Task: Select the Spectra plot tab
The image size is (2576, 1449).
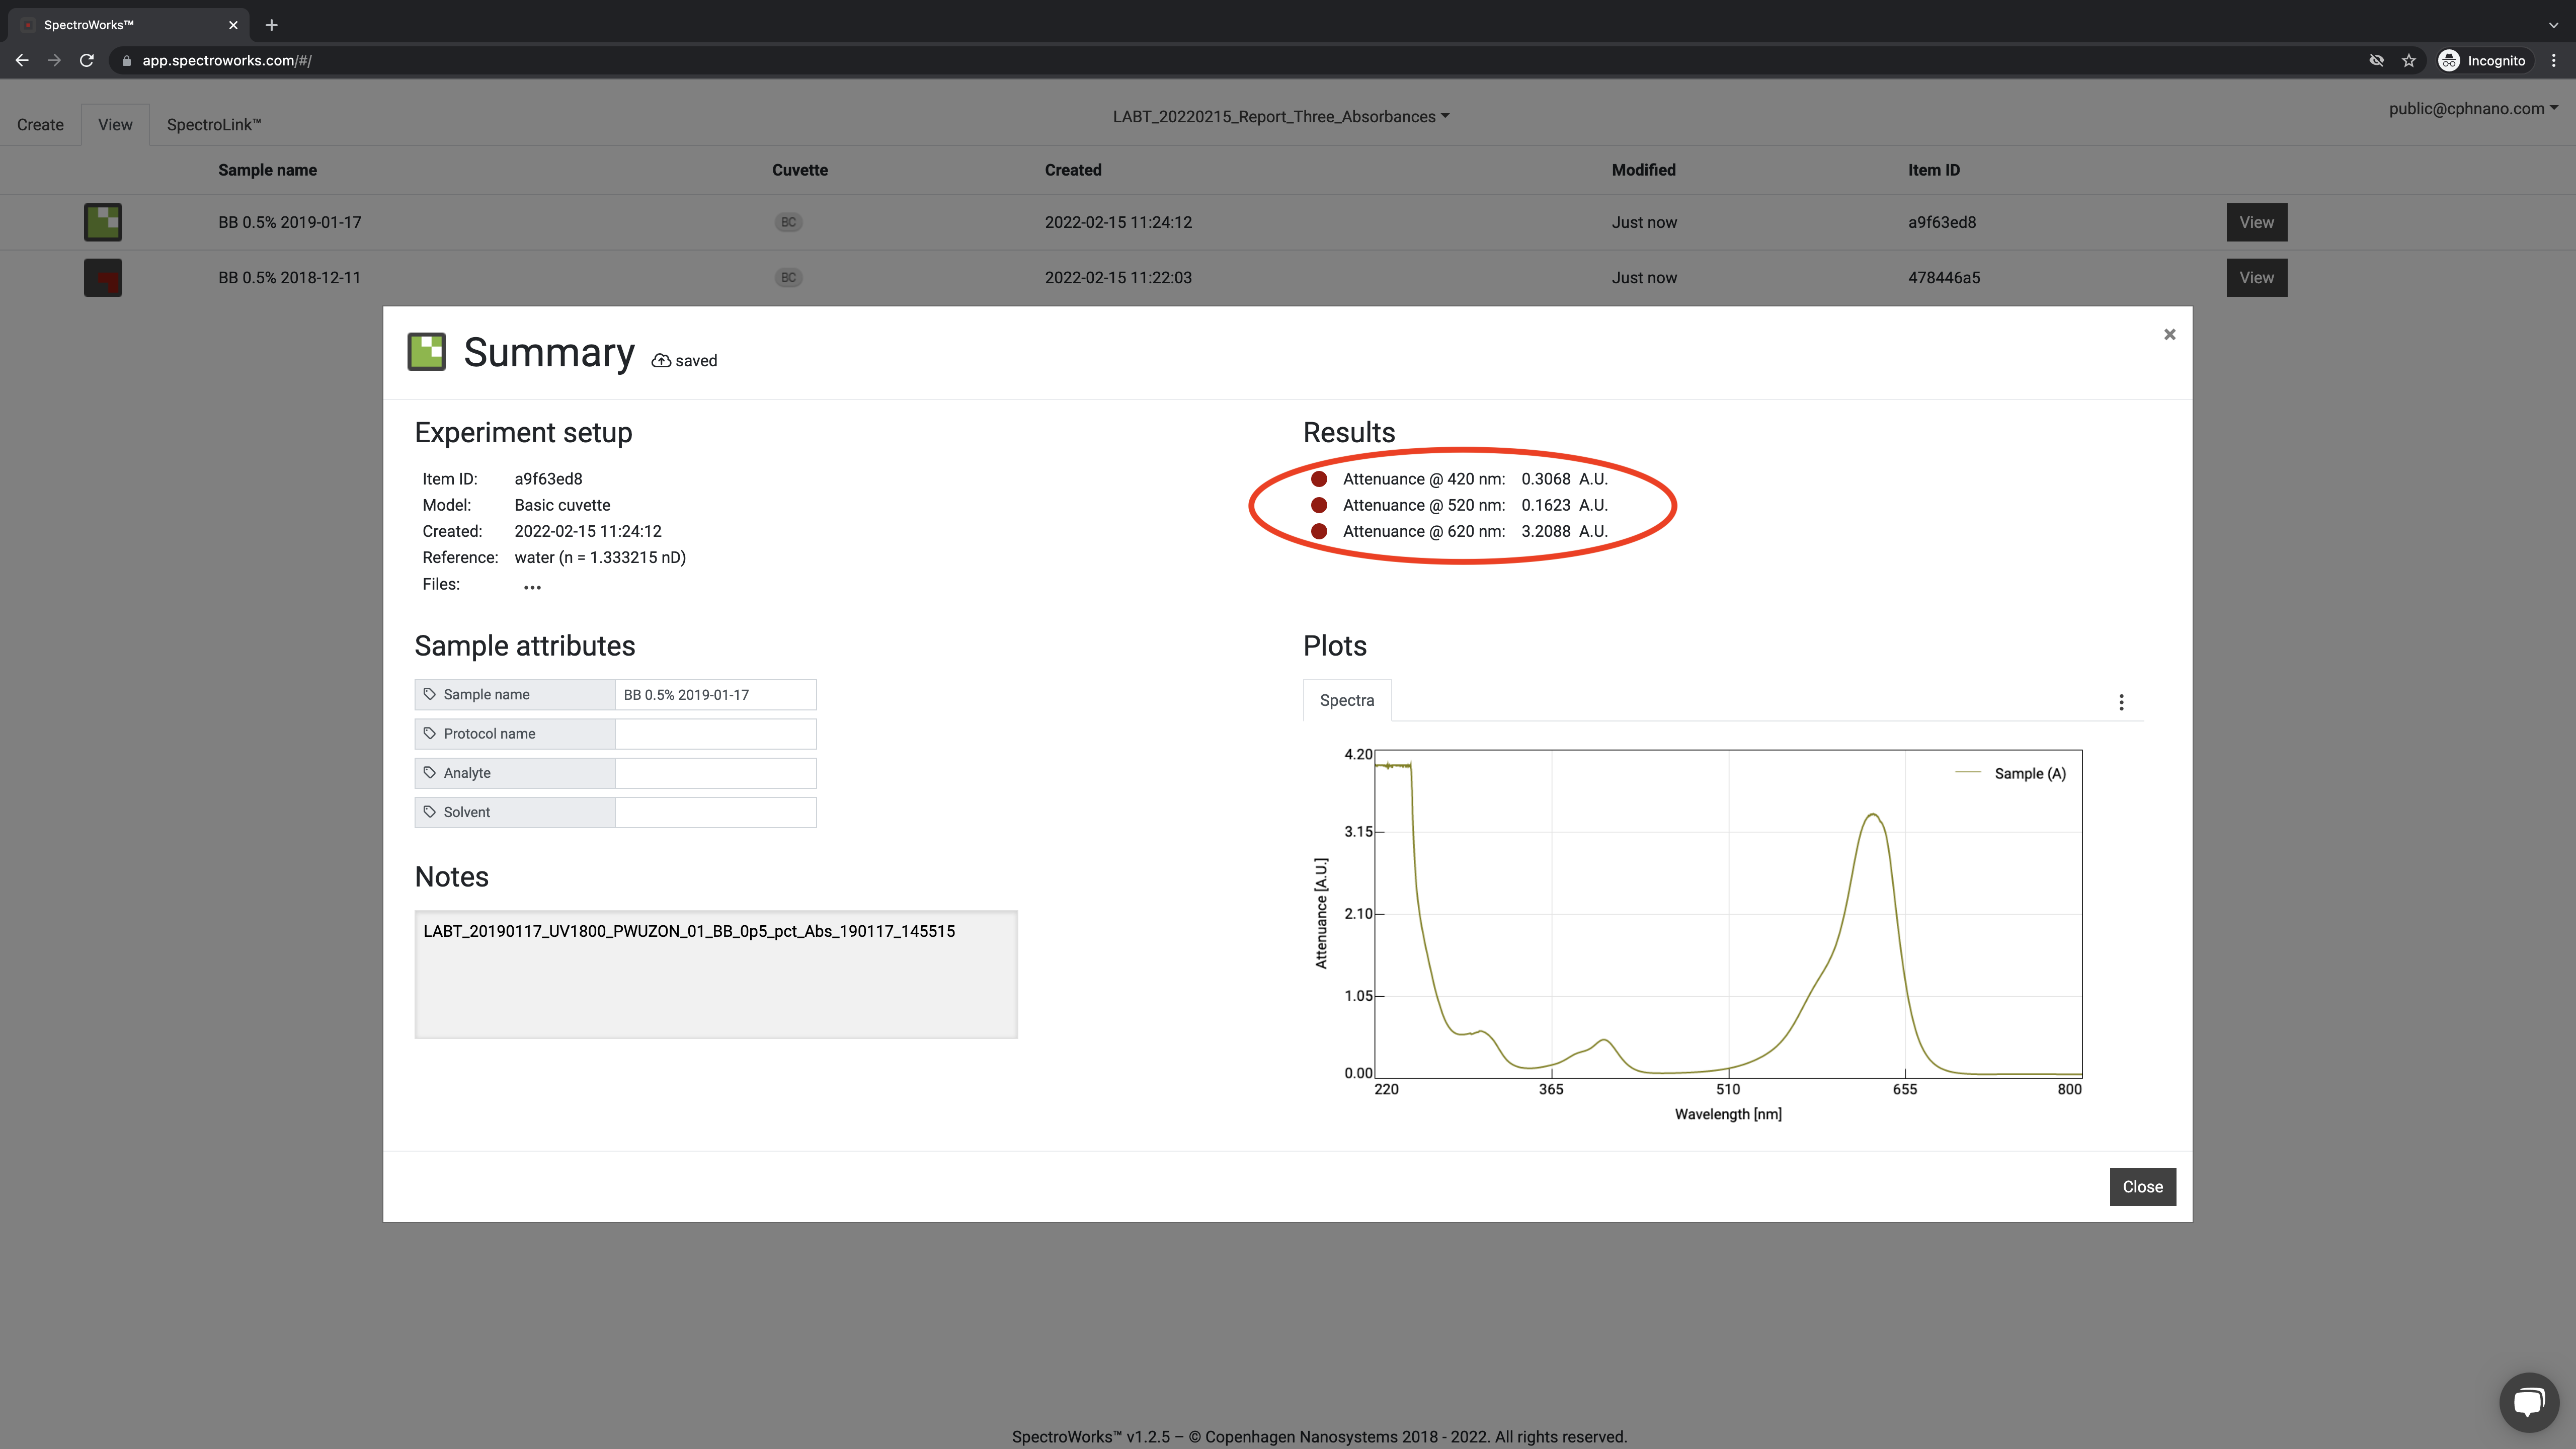Action: [x=1346, y=700]
